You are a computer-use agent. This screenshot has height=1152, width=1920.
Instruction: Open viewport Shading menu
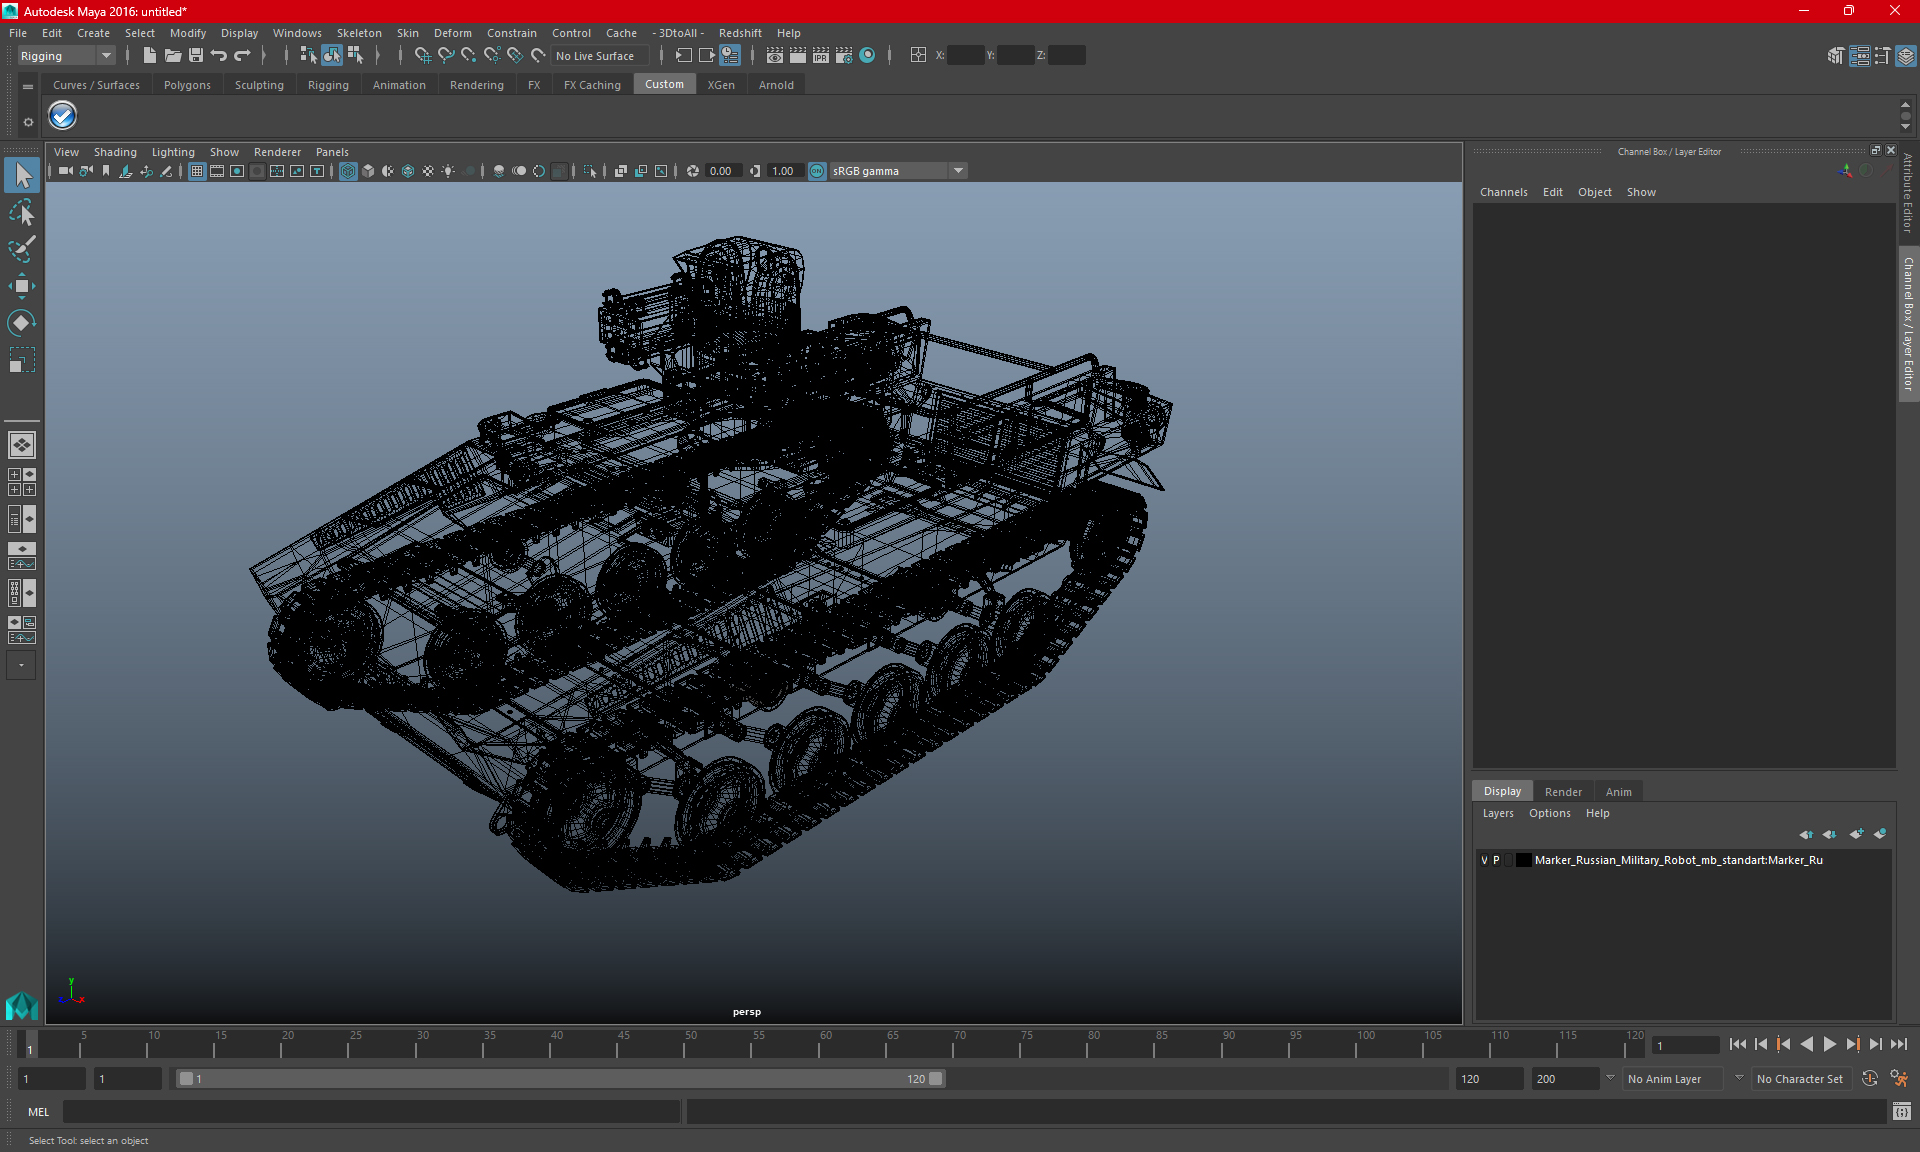coord(115,152)
